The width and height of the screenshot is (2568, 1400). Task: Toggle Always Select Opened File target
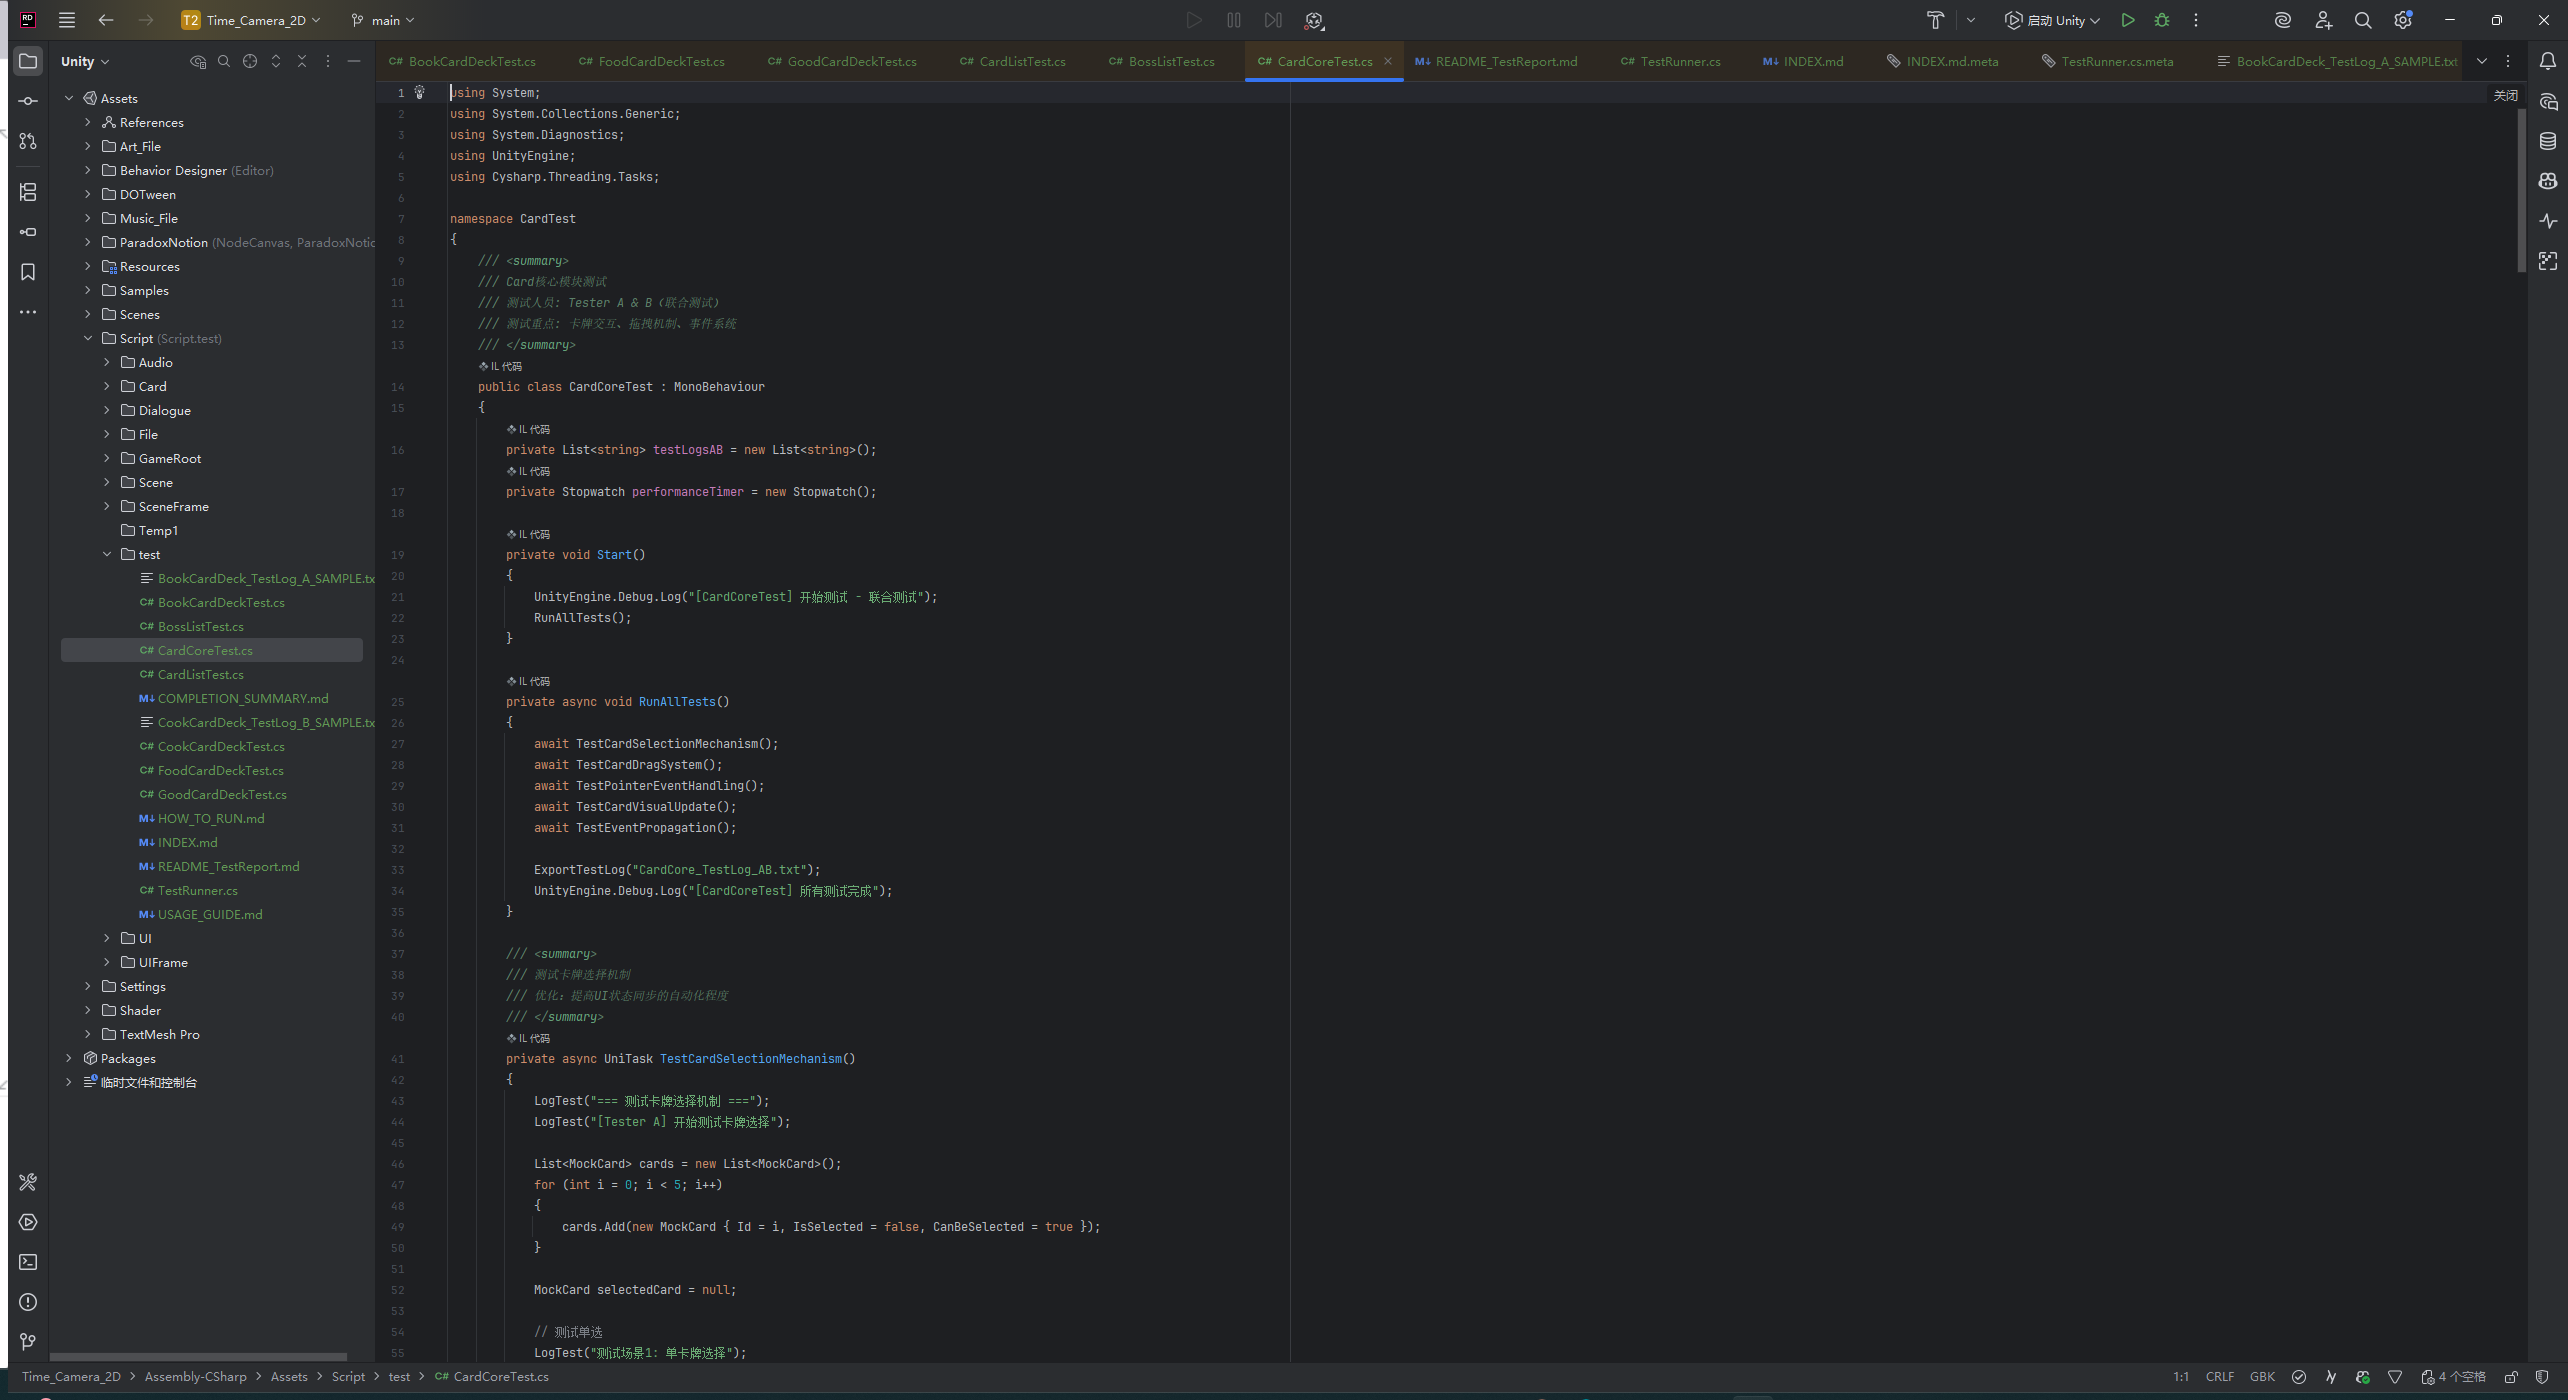(x=250, y=61)
